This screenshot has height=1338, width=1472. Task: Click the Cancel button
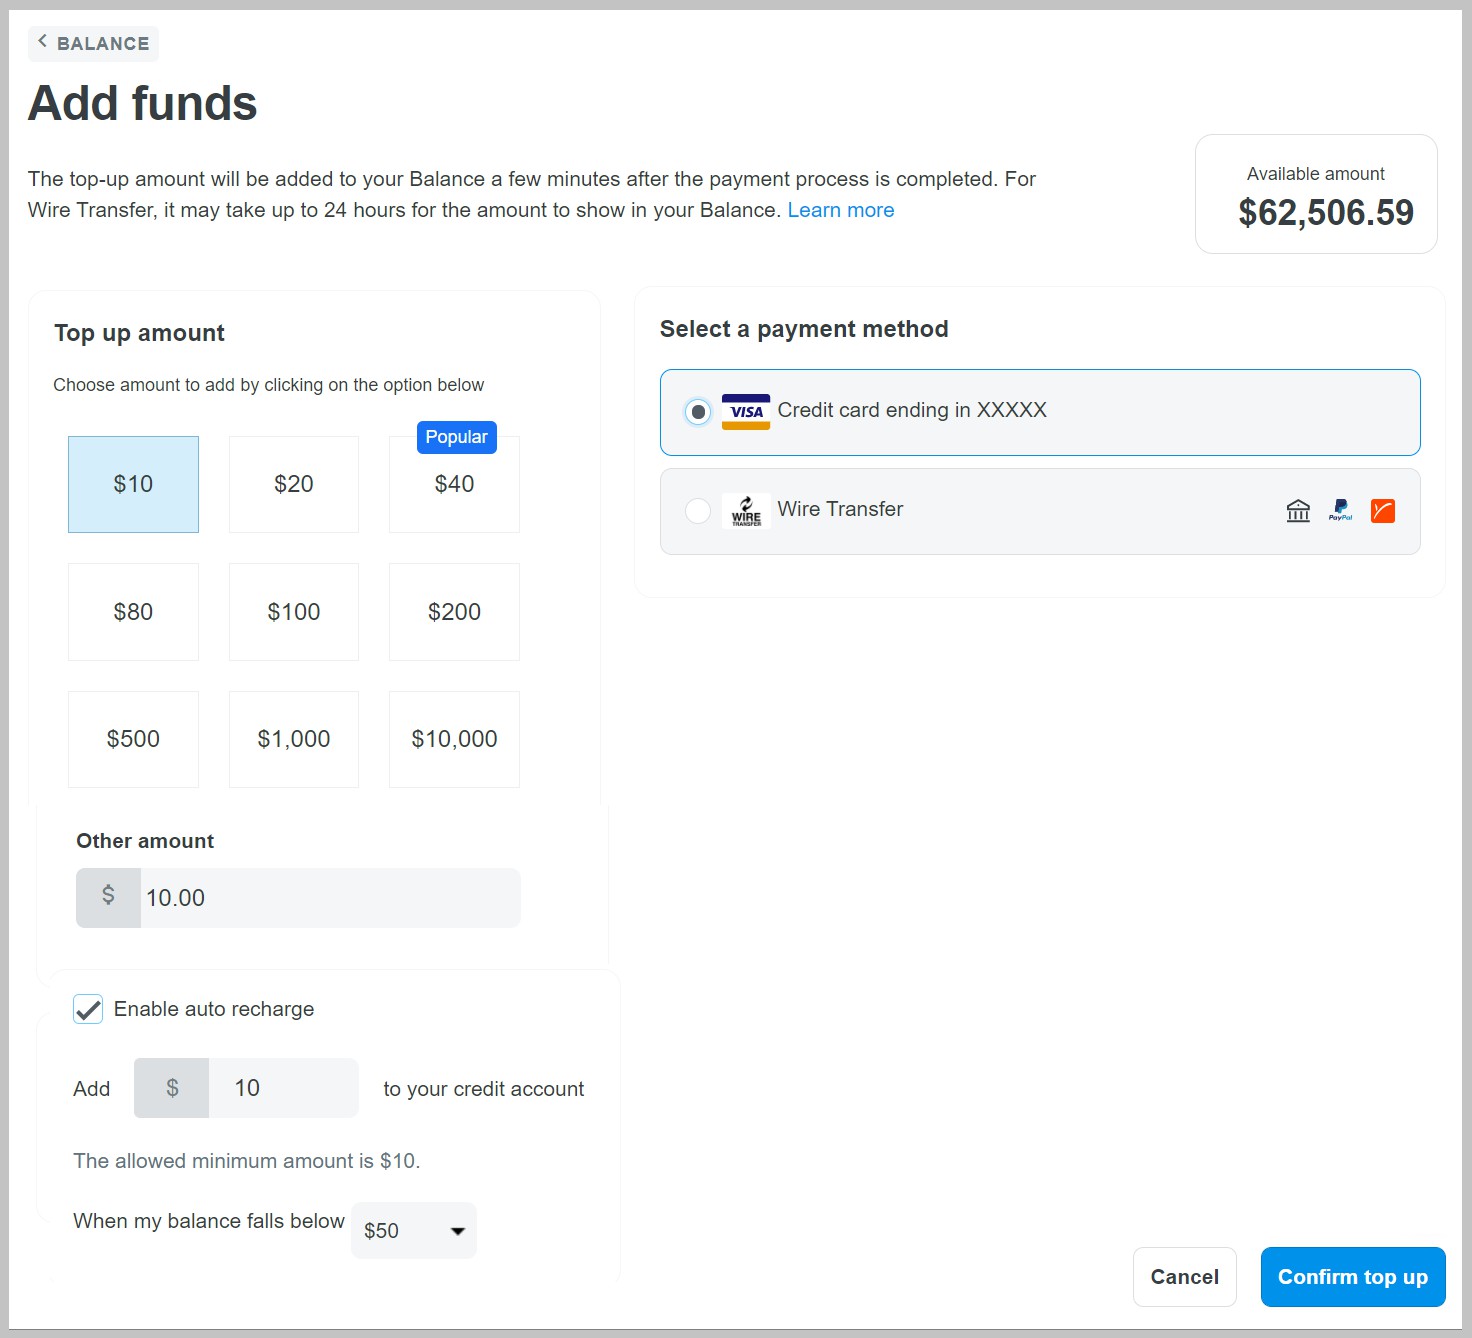pyautogui.click(x=1184, y=1277)
